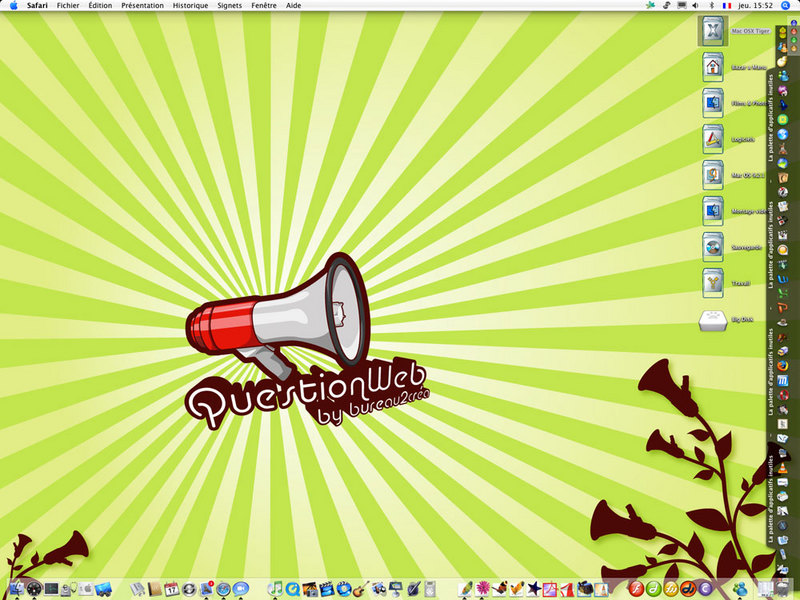The image size is (800, 600).
Task: Launch Flash red icon in dock
Action: coord(636,589)
